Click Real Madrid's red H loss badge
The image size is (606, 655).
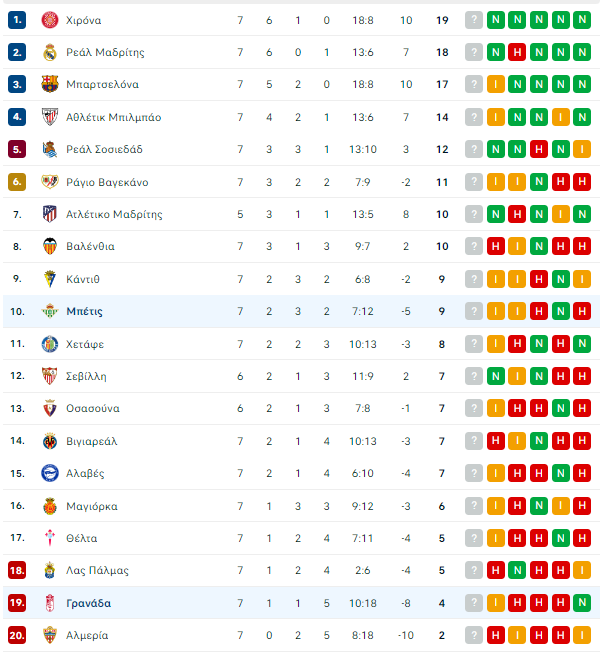517,52
